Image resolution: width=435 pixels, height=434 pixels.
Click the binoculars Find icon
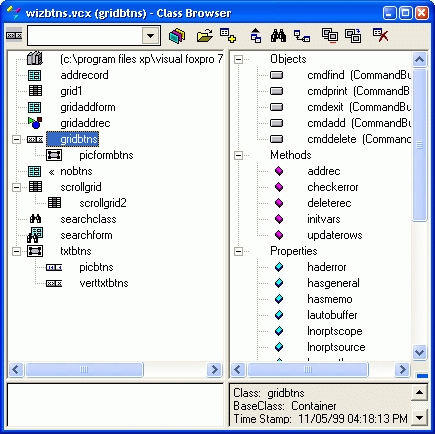[x=278, y=35]
